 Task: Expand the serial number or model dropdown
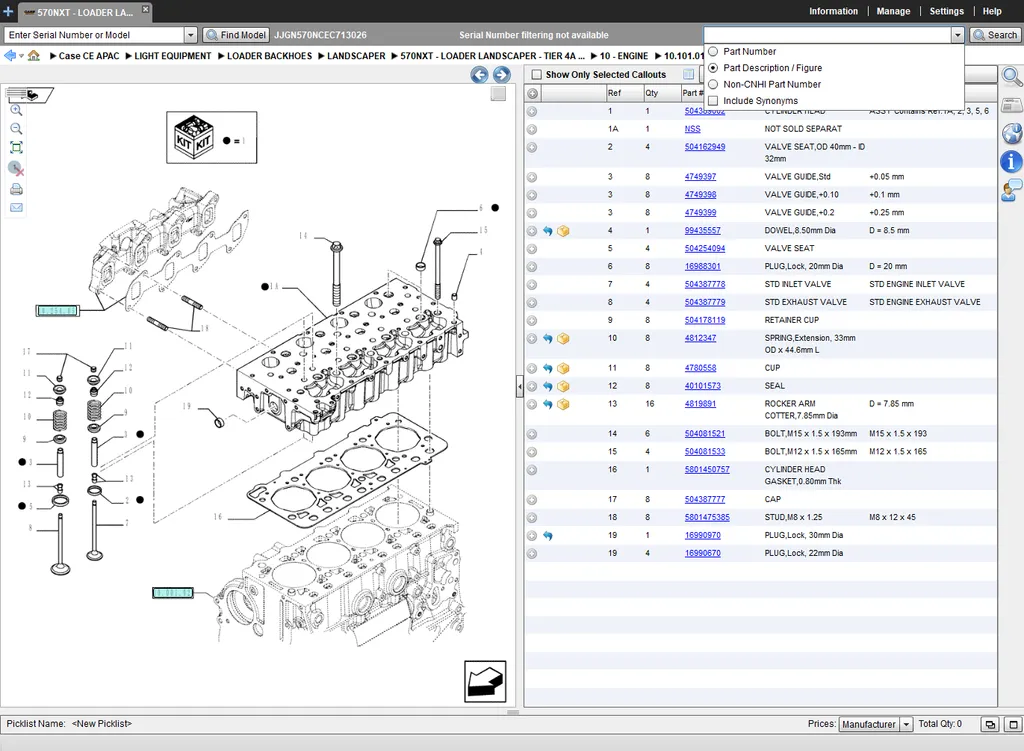tap(191, 35)
